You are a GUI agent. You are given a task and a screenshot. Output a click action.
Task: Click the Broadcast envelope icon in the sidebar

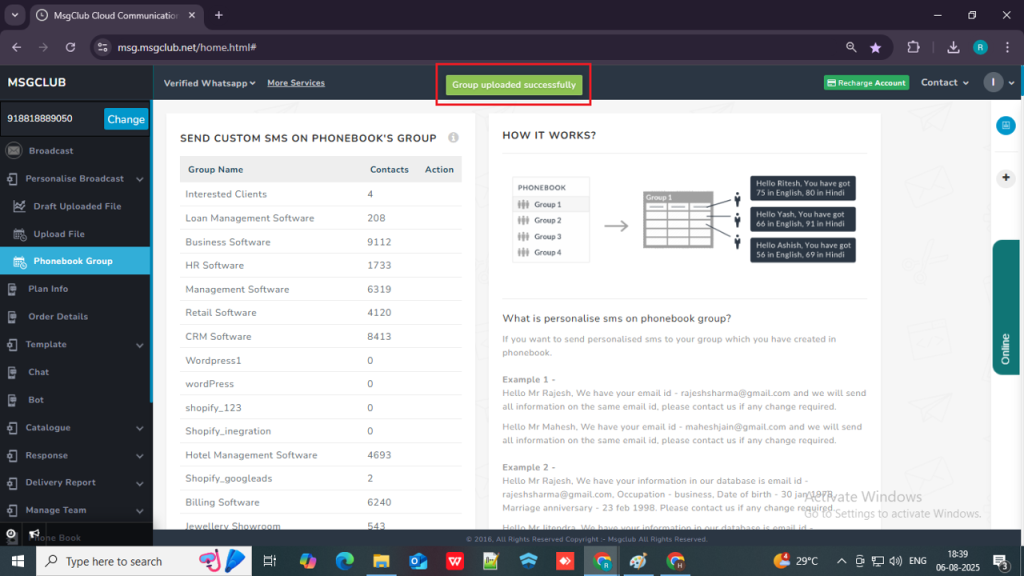tap(14, 151)
